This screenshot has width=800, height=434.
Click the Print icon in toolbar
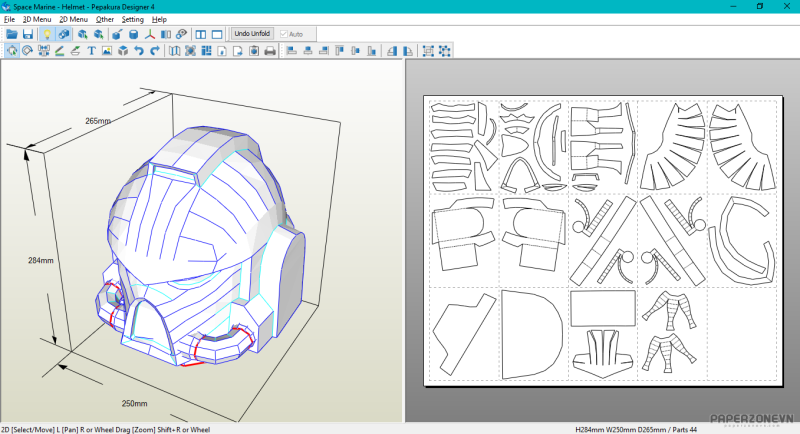coord(269,51)
